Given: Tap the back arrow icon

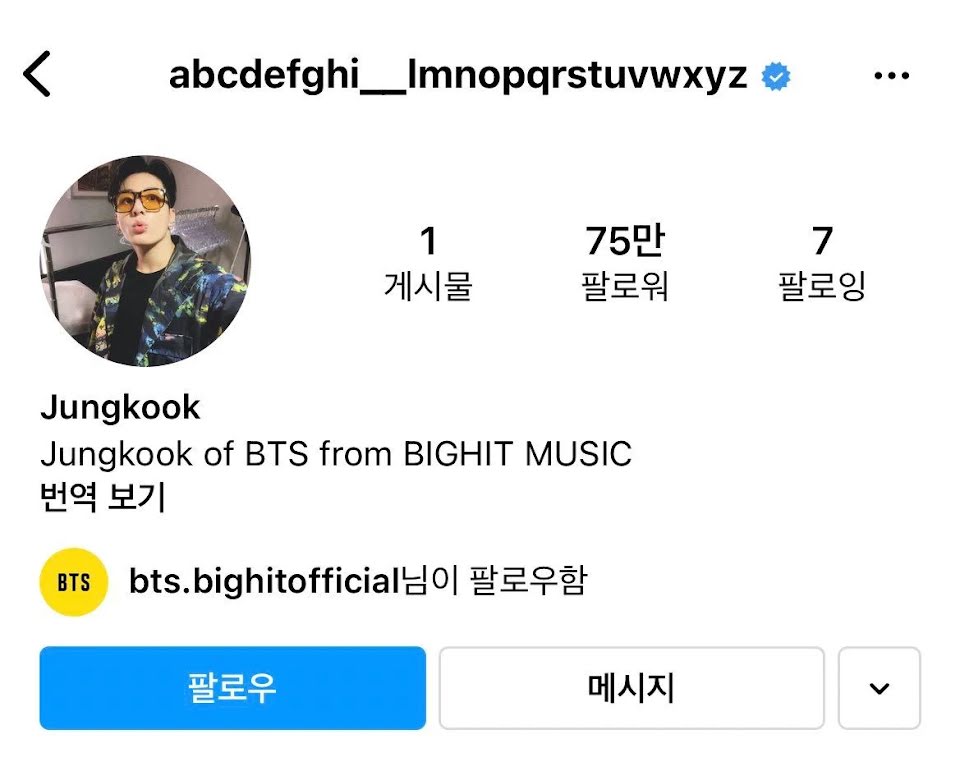Looking at the screenshot, I should [x=37, y=74].
